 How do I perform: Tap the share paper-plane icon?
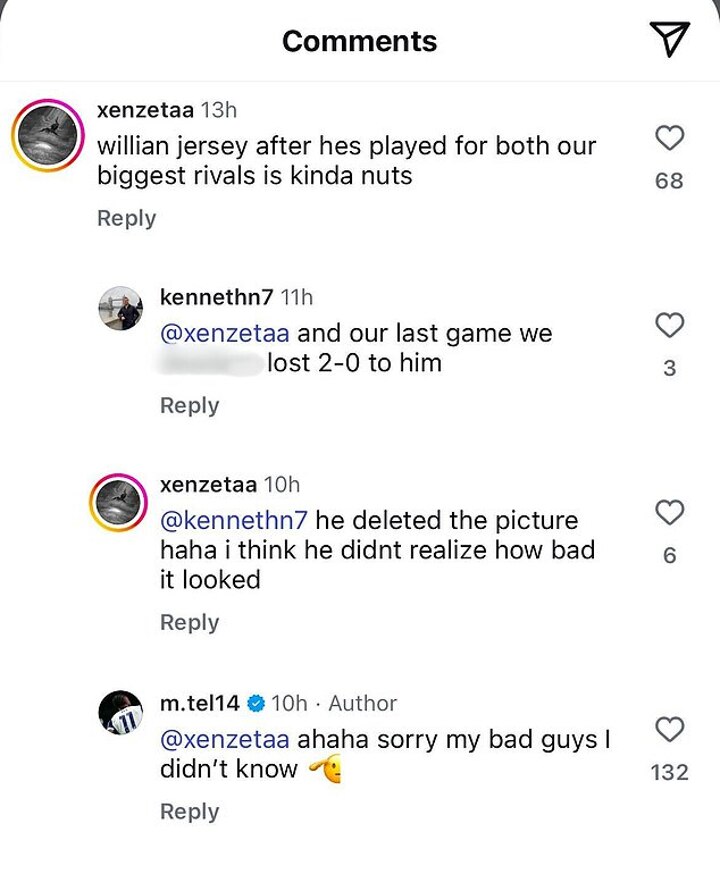pyautogui.click(x=669, y=39)
